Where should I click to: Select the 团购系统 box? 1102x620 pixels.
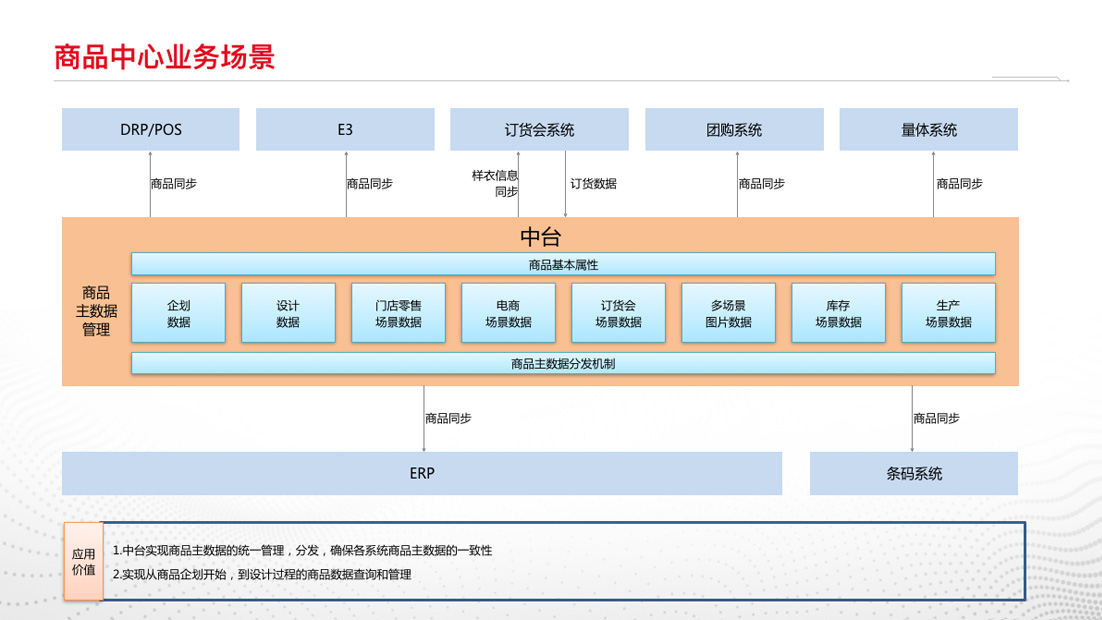click(734, 130)
